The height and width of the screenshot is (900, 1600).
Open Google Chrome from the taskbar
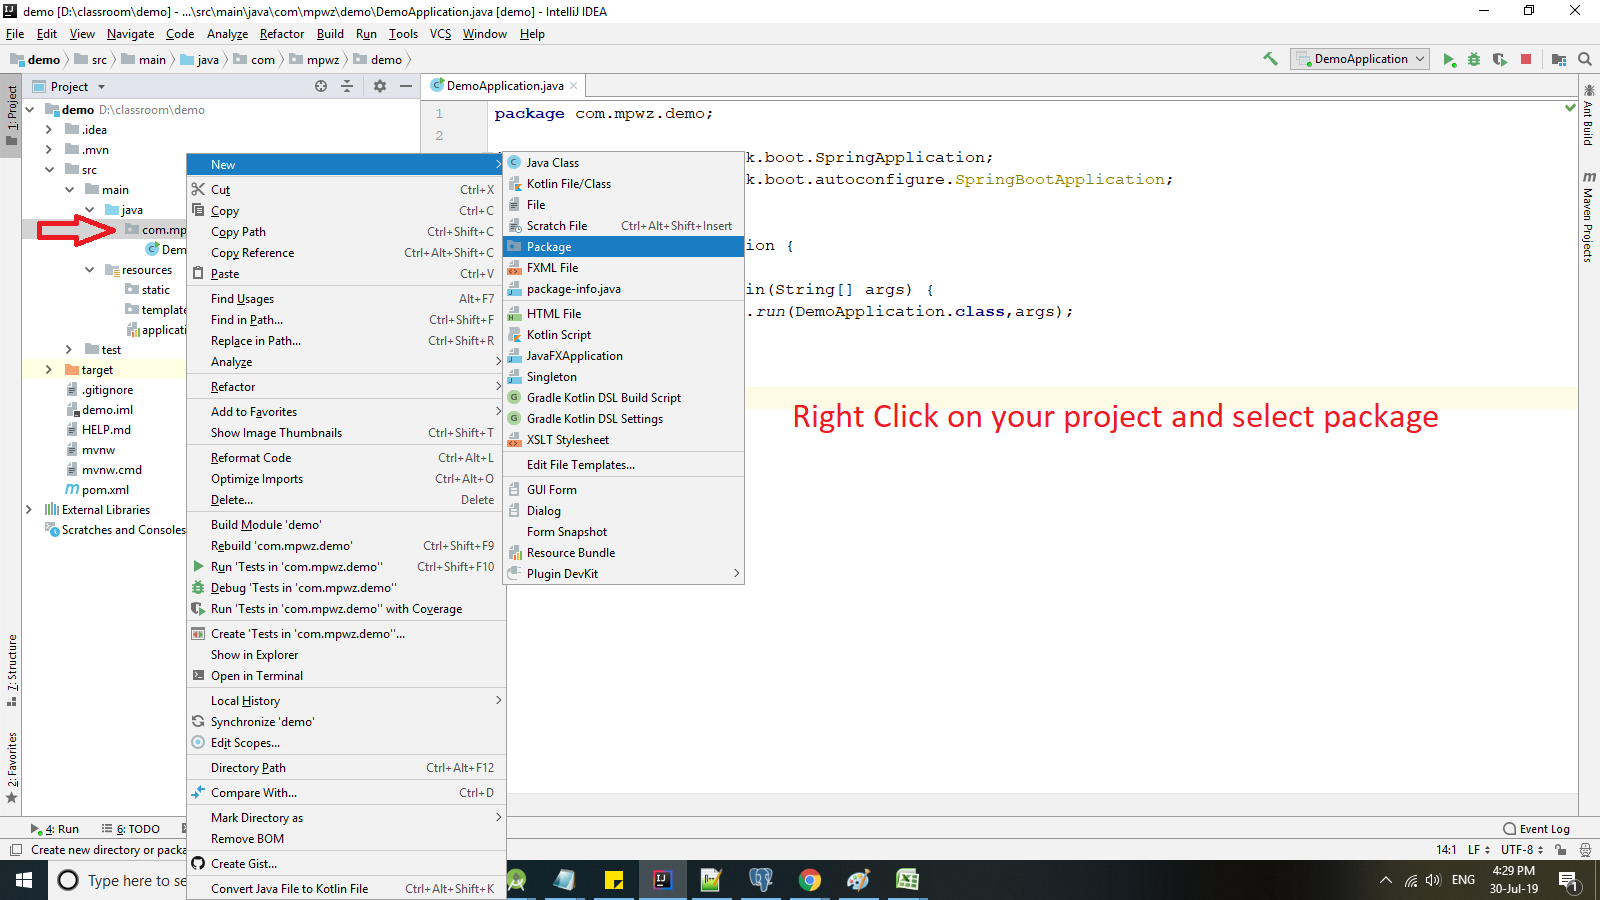point(810,880)
